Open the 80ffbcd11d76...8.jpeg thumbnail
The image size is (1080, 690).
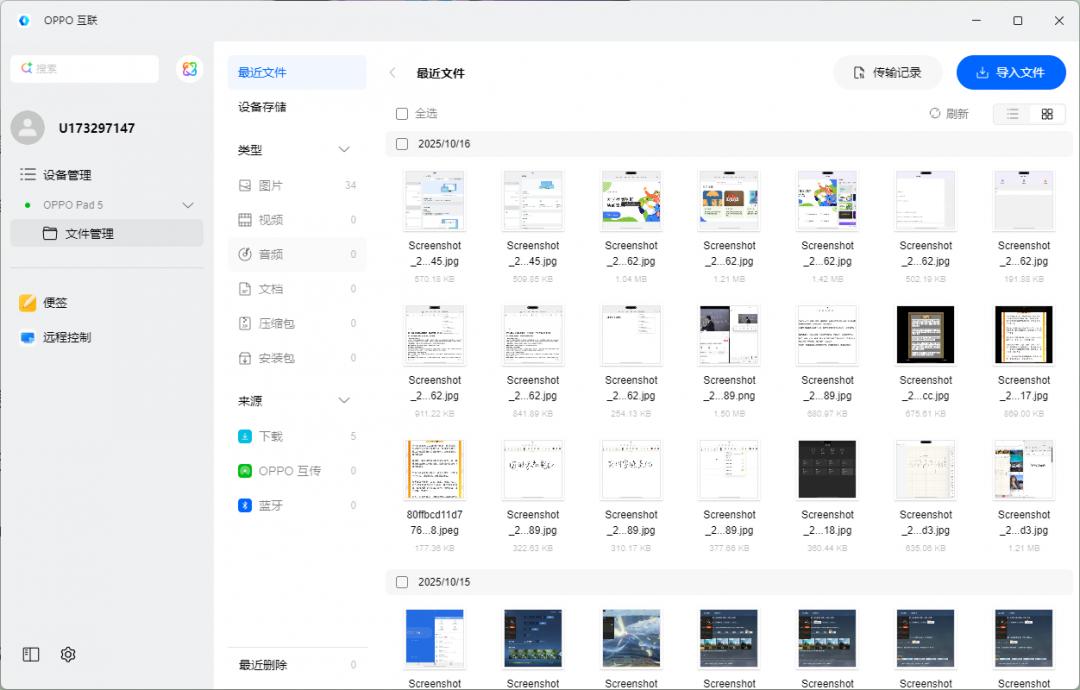pyautogui.click(x=435, y=469)
